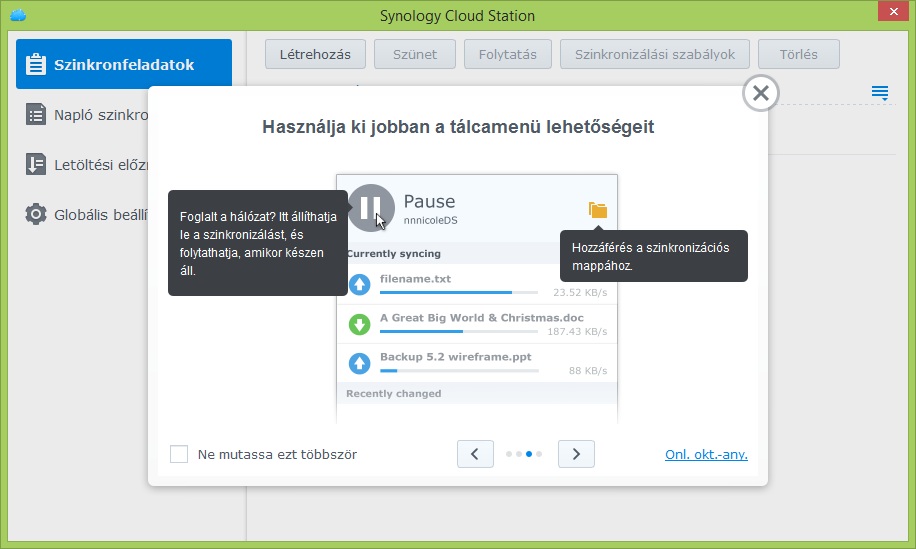Click the 'Currently syncing' heading
This screenshot has height=549, width=916.
(x=394, y=253)
